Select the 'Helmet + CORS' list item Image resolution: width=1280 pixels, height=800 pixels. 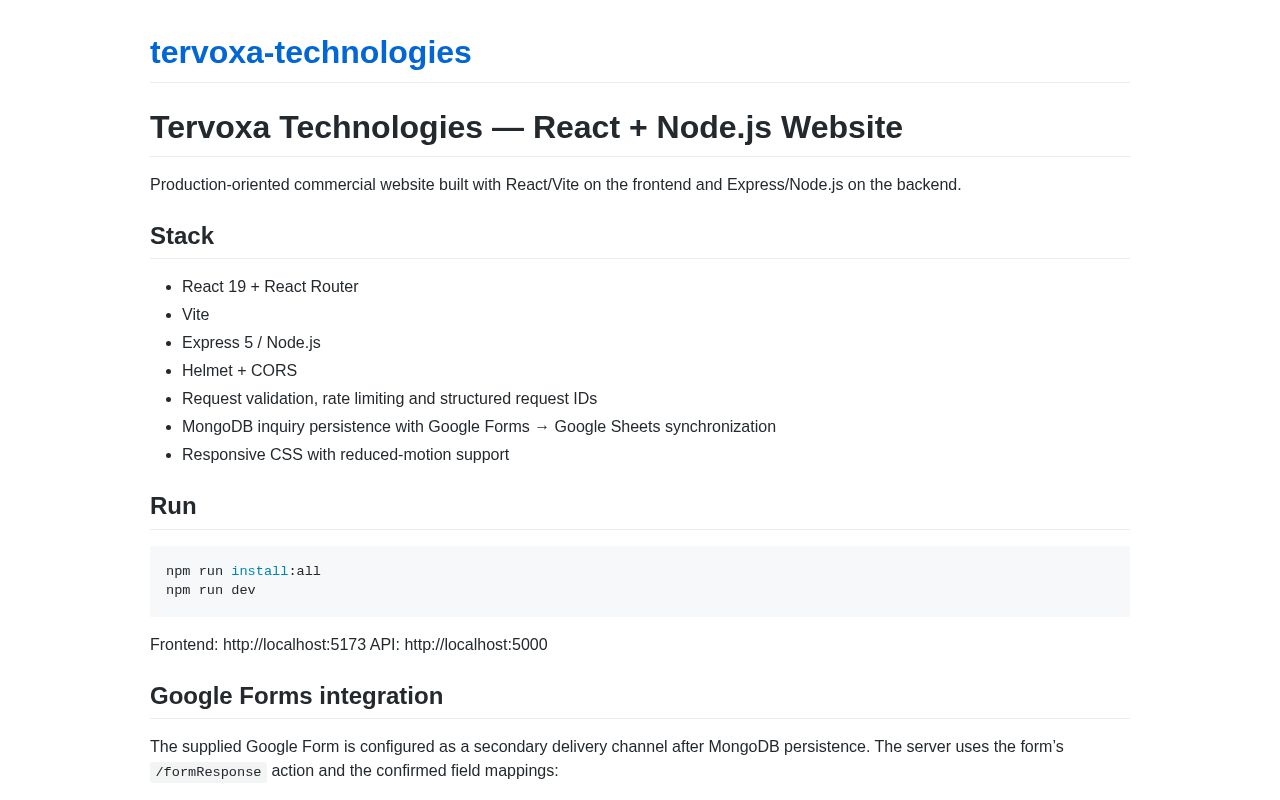[x=239, y=371]
